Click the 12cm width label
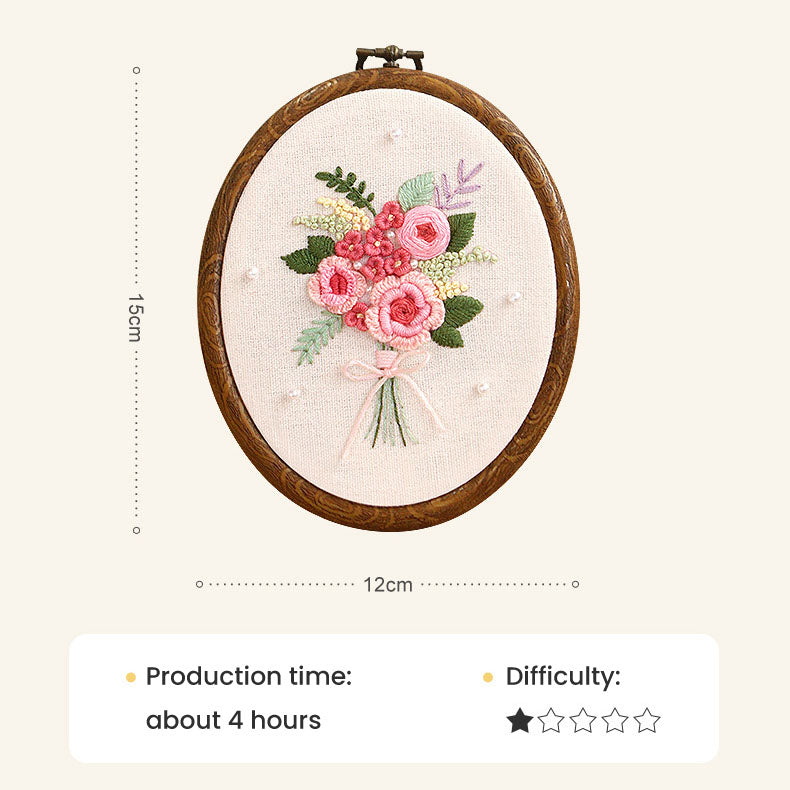Image resolution: width=790 pixels, height=790 pixels. point(388,584)
